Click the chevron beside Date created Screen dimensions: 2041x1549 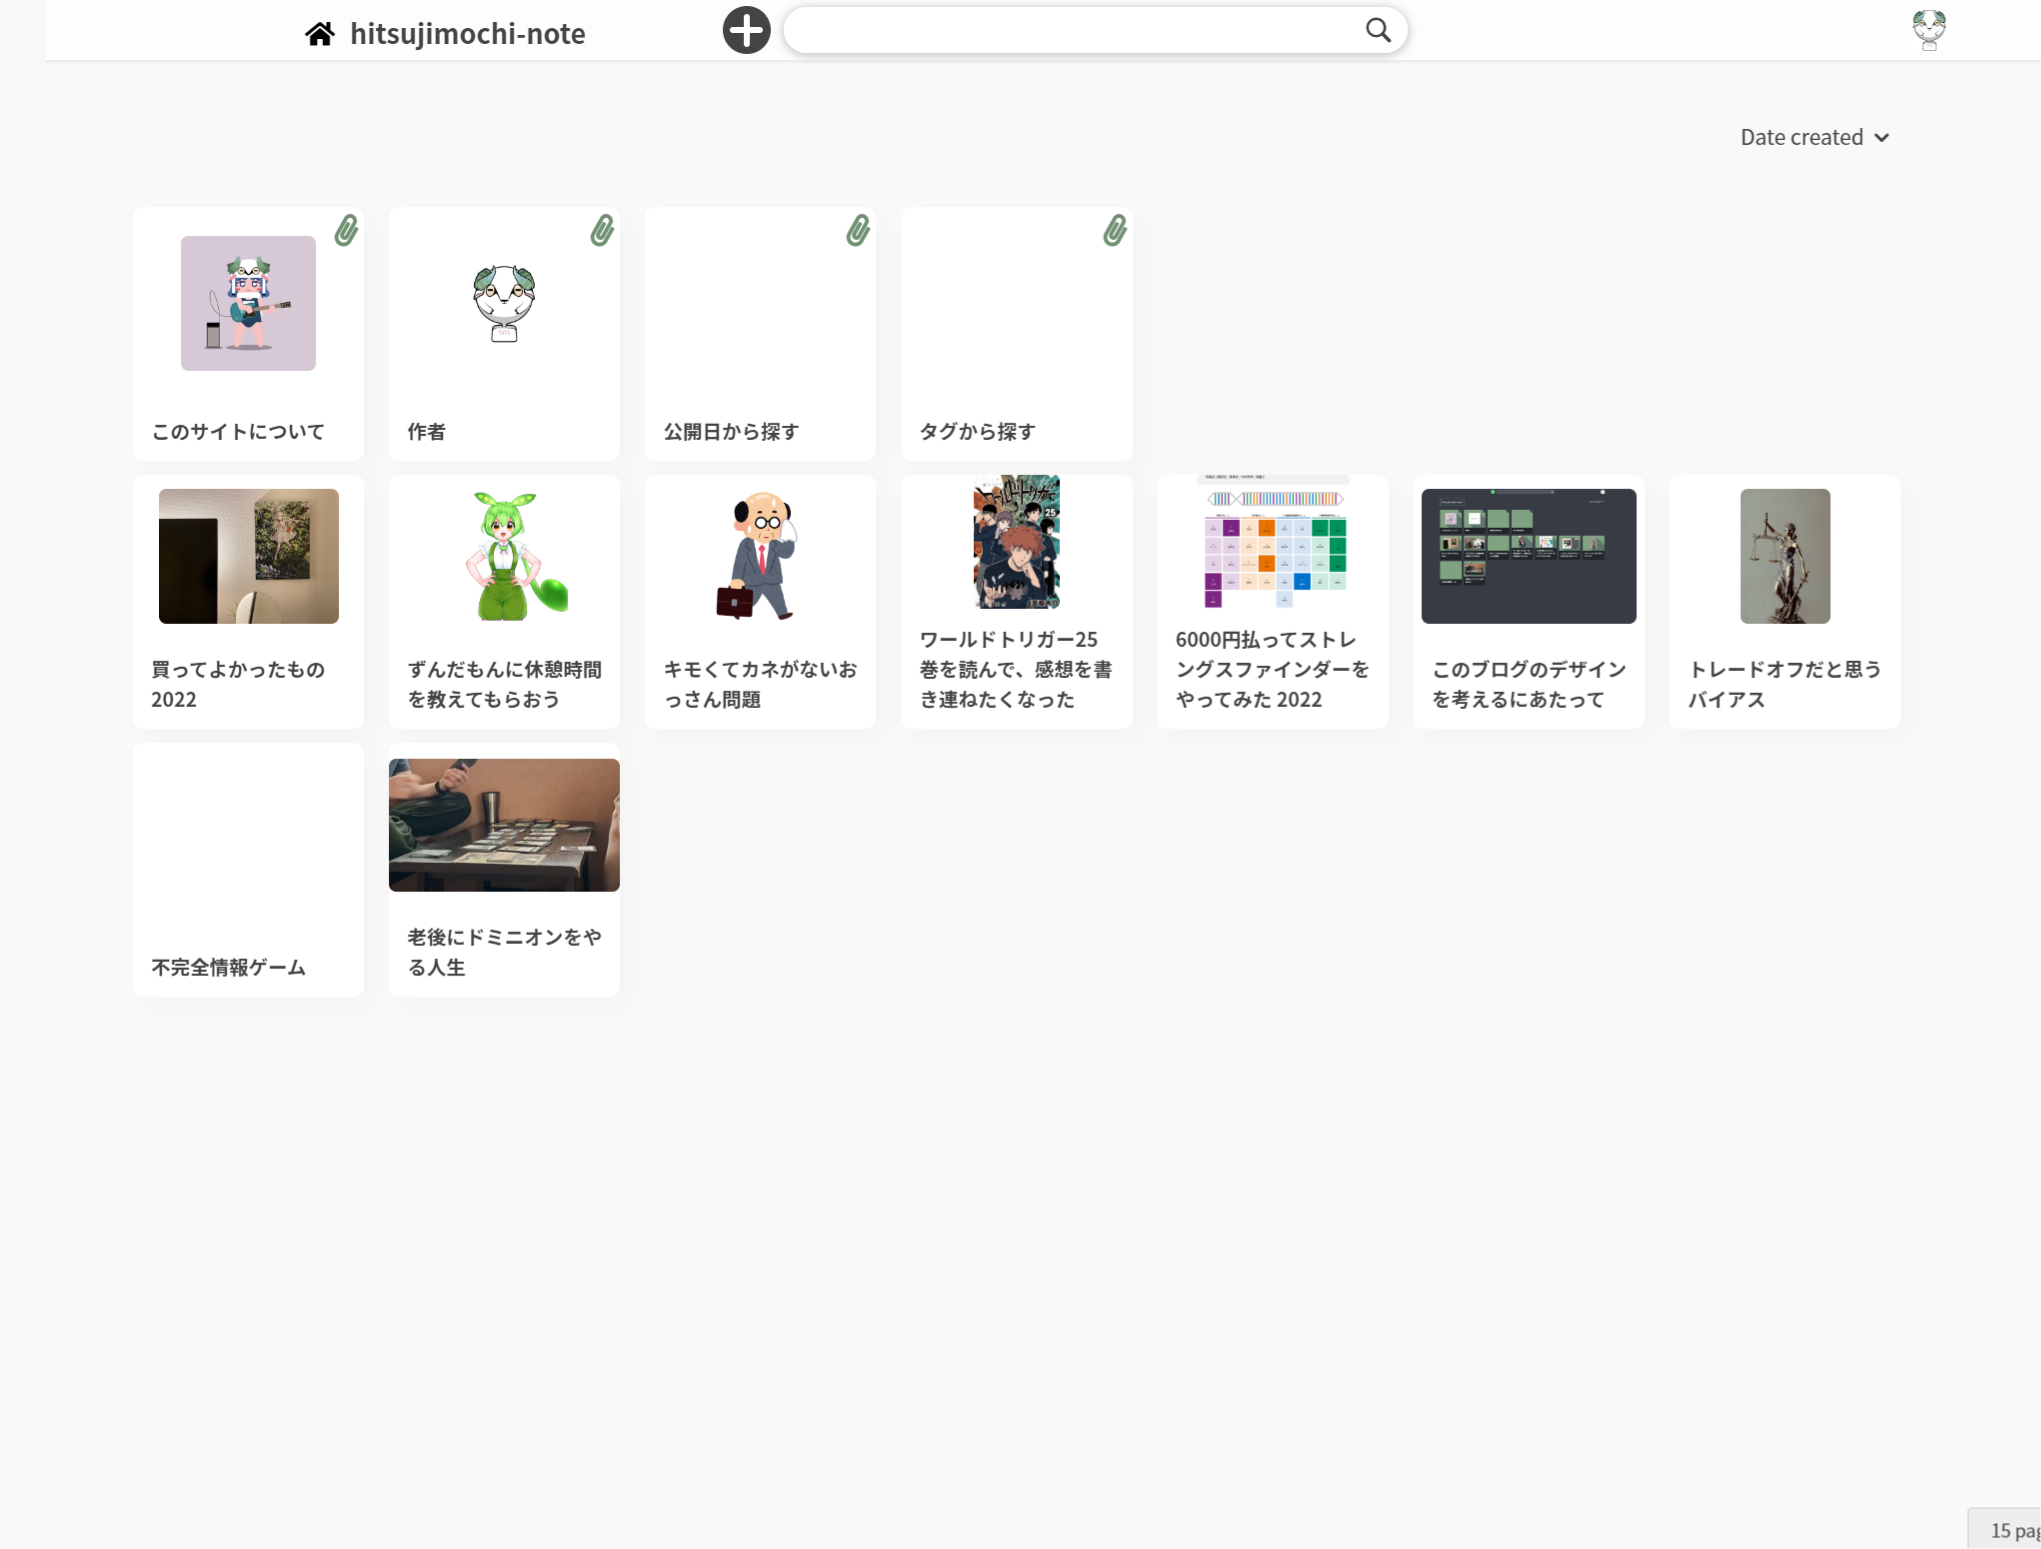coord(1882,138)
